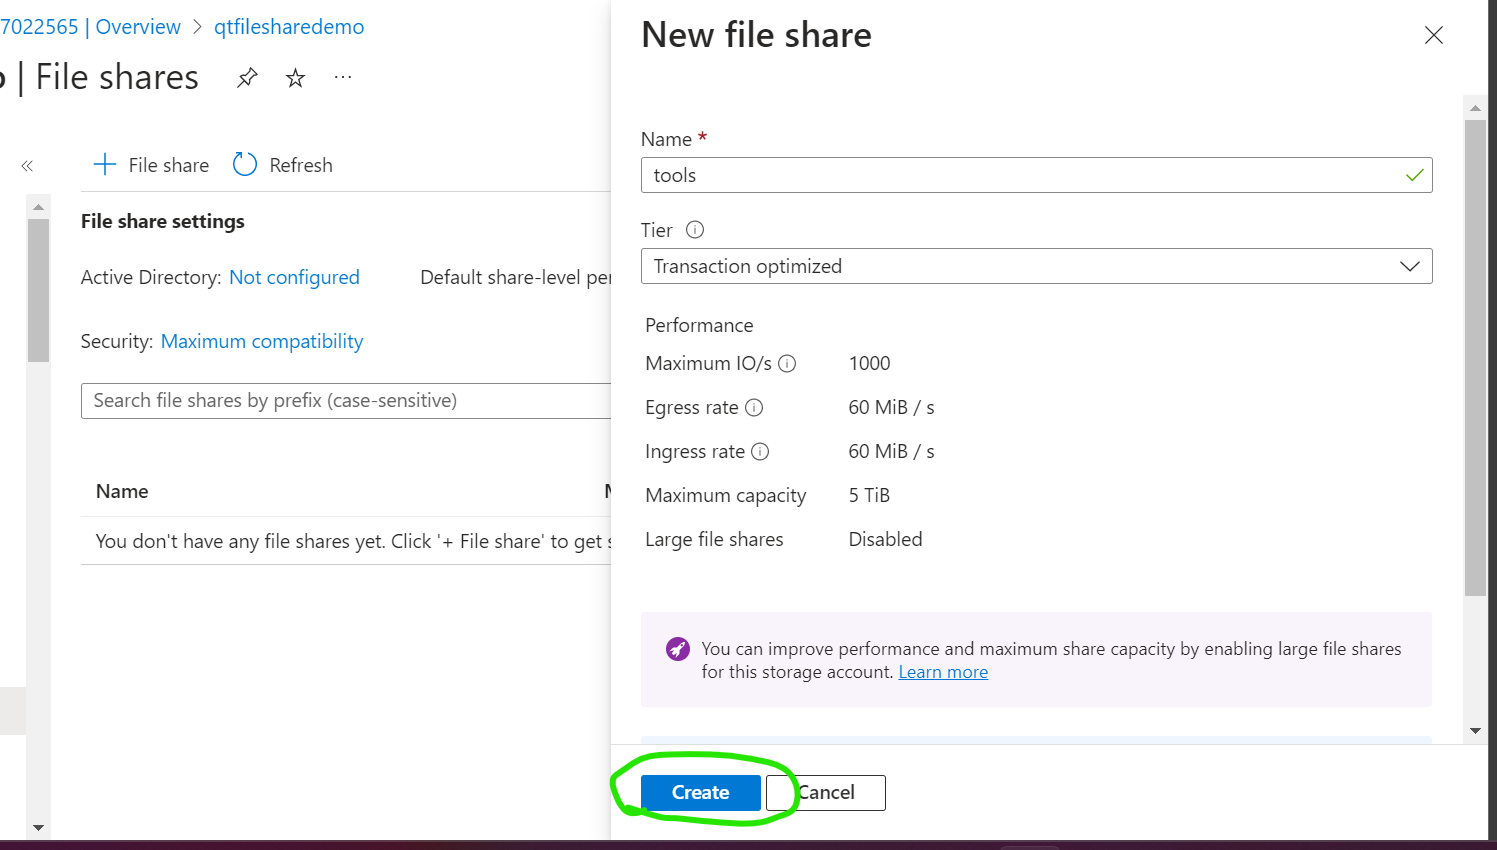
Task: Open Maximum compatibility security setting
Action: [x=262, y=341]
